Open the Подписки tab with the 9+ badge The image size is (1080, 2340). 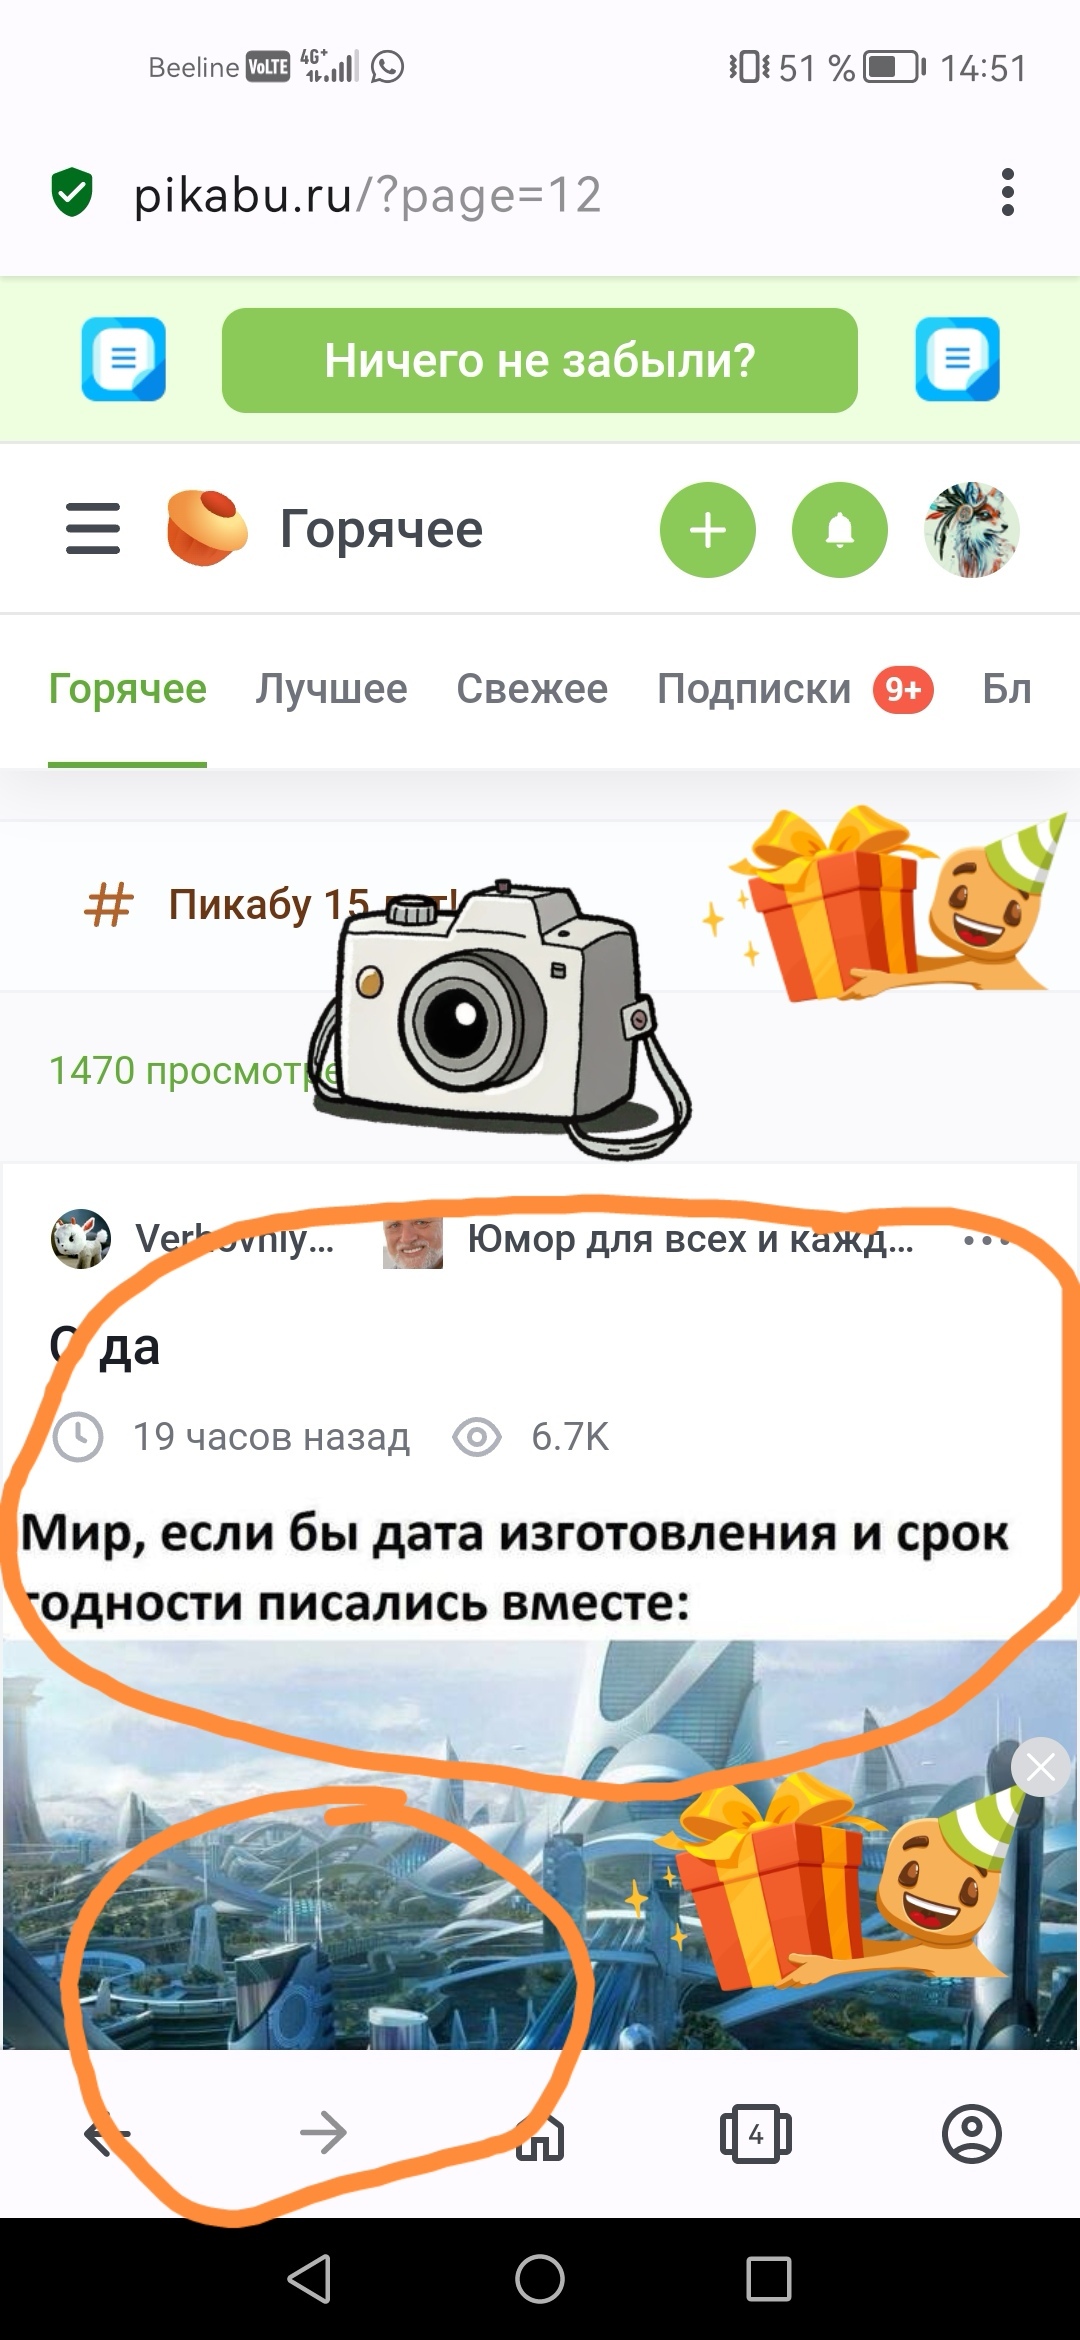[795, 689]
